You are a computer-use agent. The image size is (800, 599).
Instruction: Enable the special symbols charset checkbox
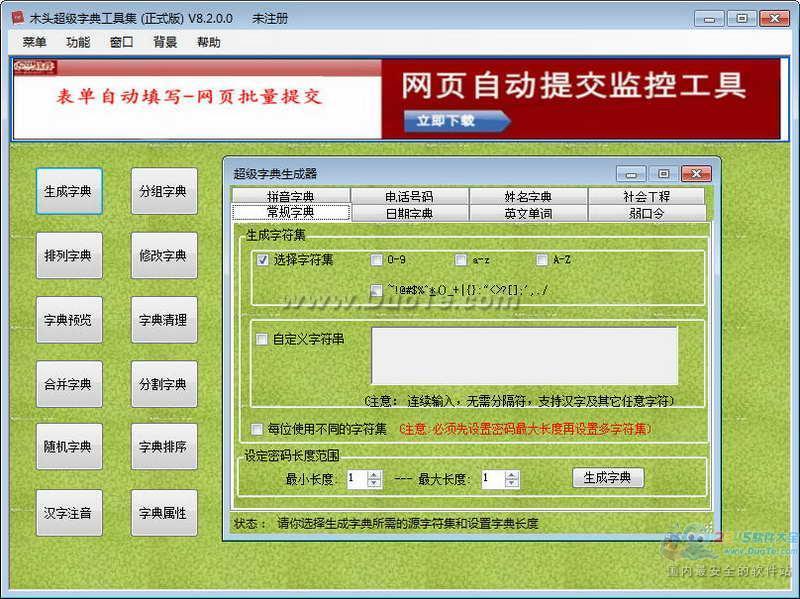coord(376,290)
